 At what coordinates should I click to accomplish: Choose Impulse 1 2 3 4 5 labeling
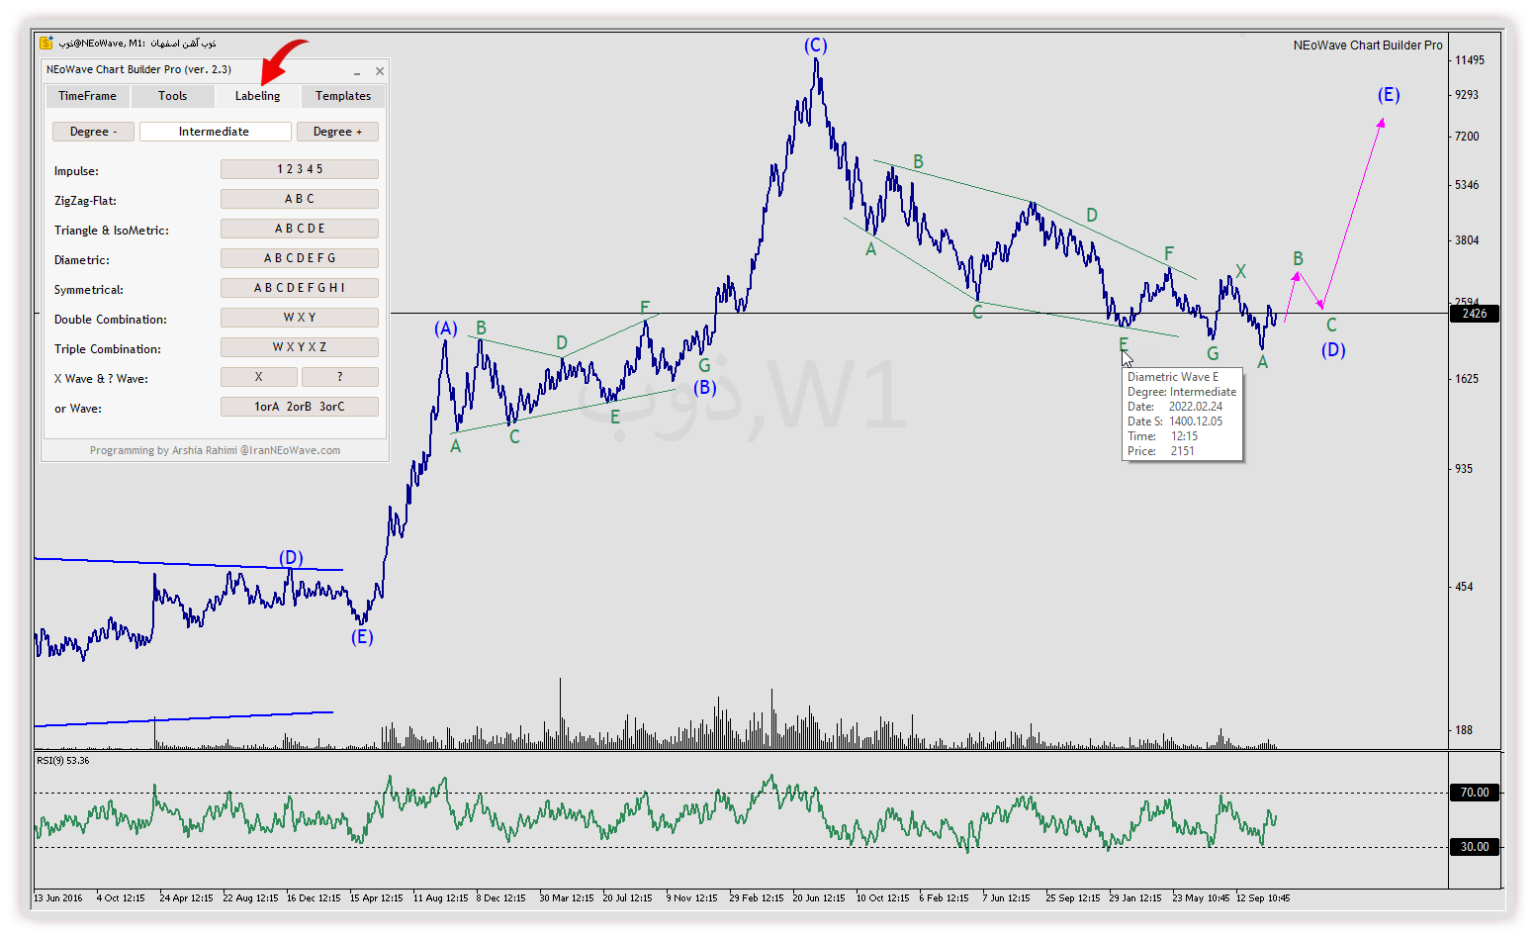299,170
